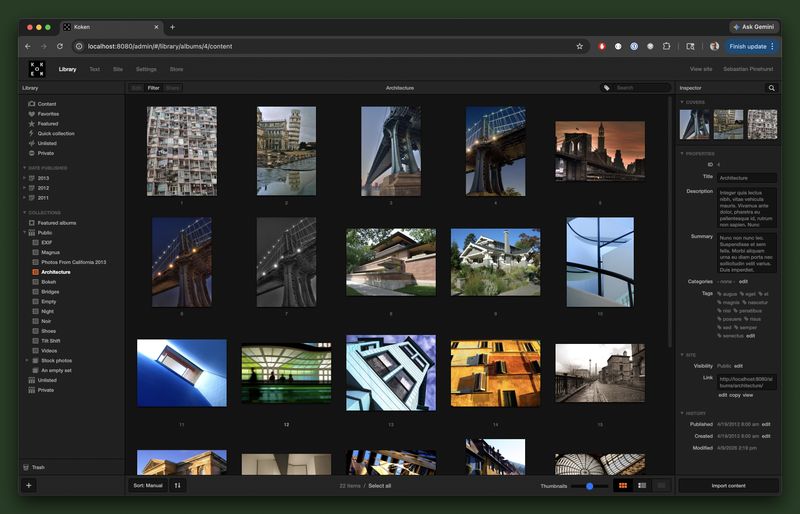Open the Bridges album

click(50, 292)
